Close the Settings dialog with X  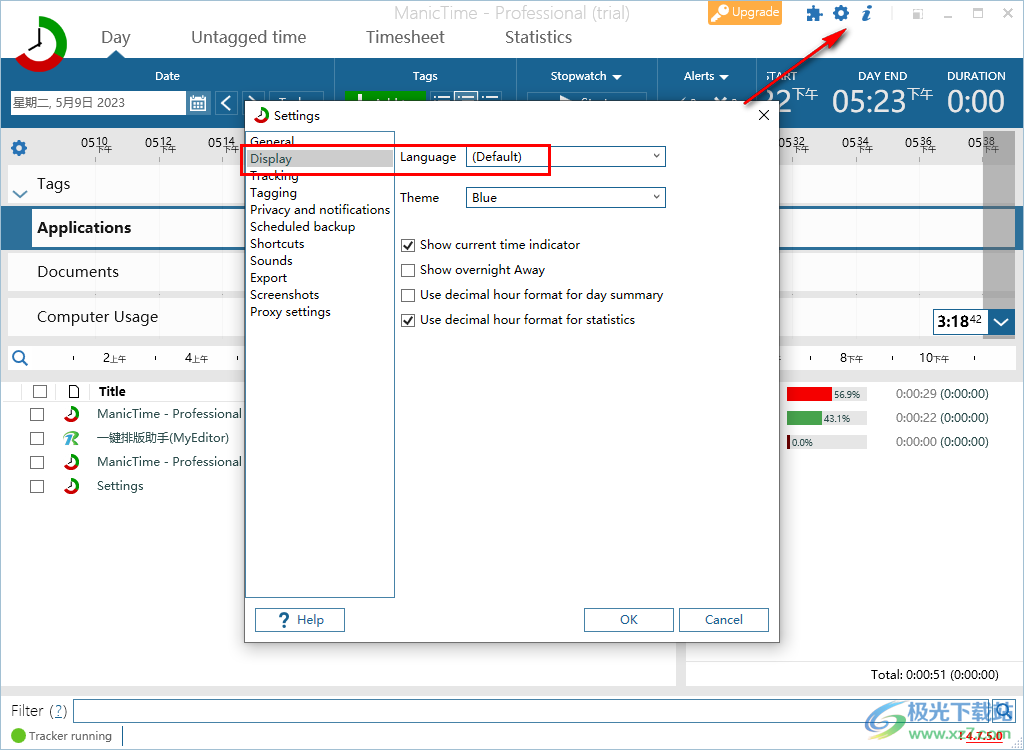pyautogui.click(x=764, y=116)
